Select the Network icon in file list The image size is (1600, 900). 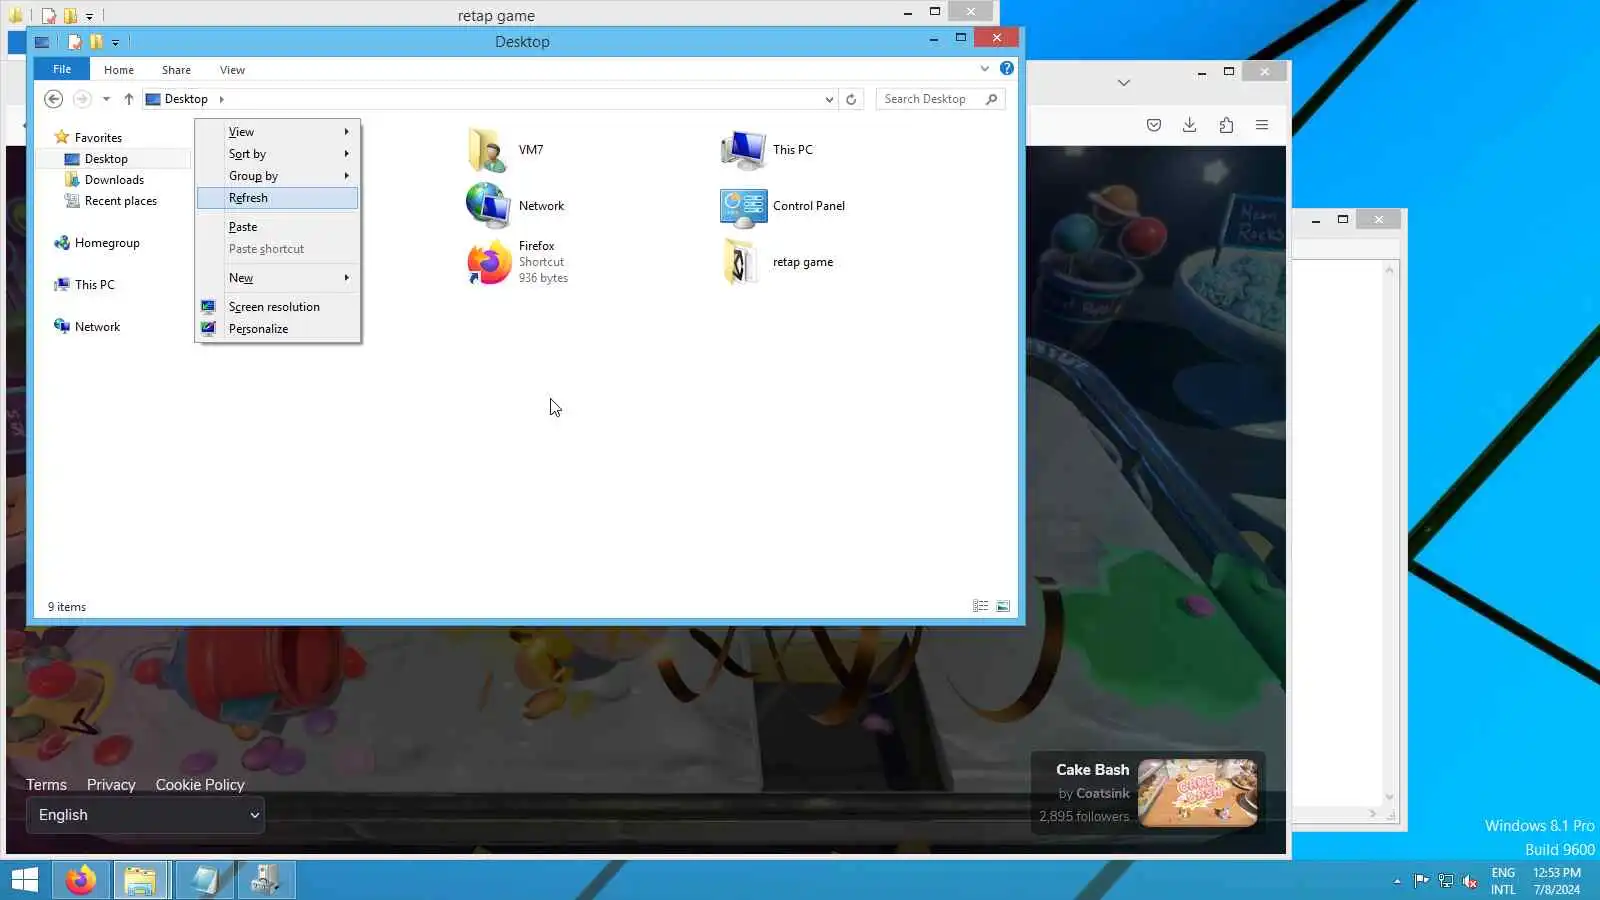pyautogui.click(x=488, y=206)
